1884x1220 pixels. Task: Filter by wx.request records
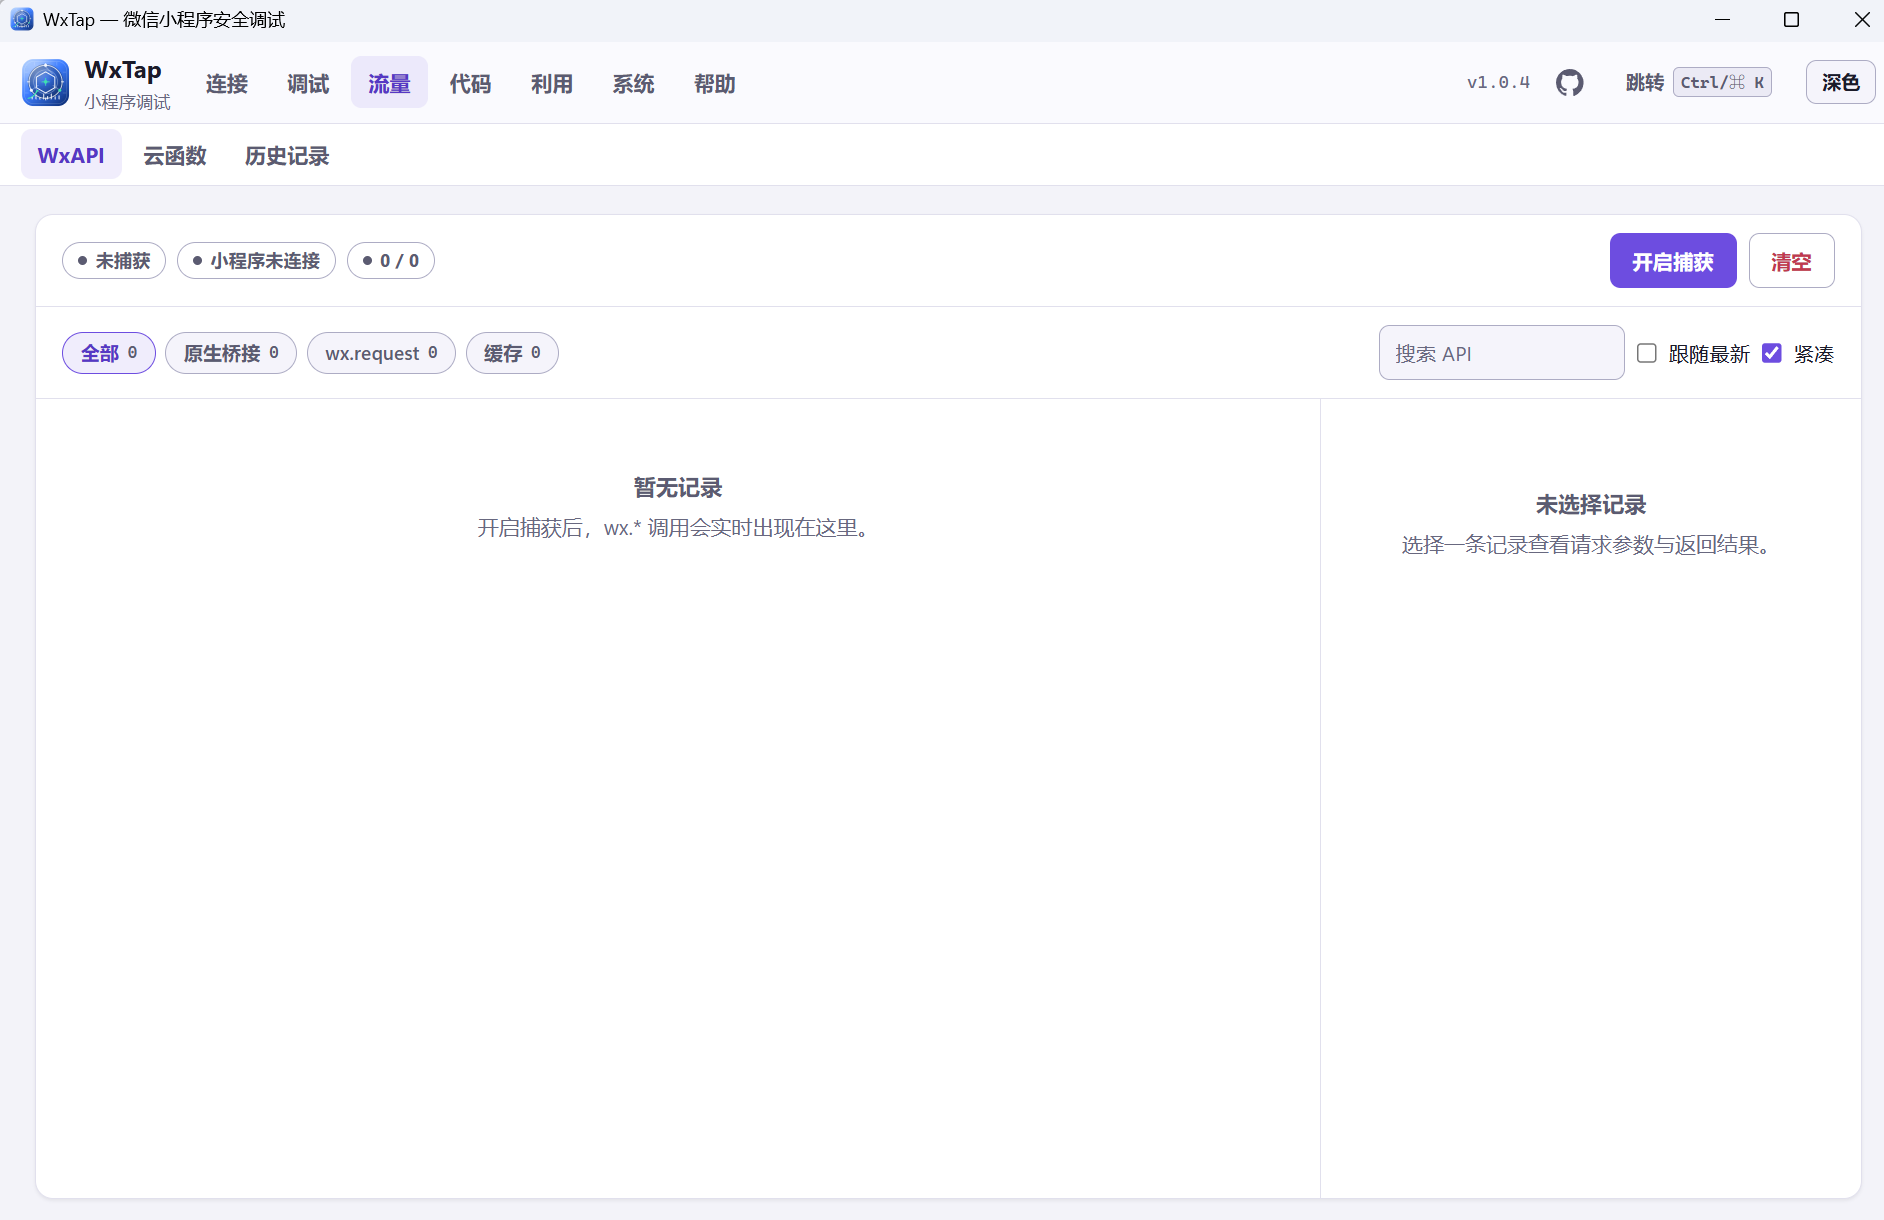(381, 353)
